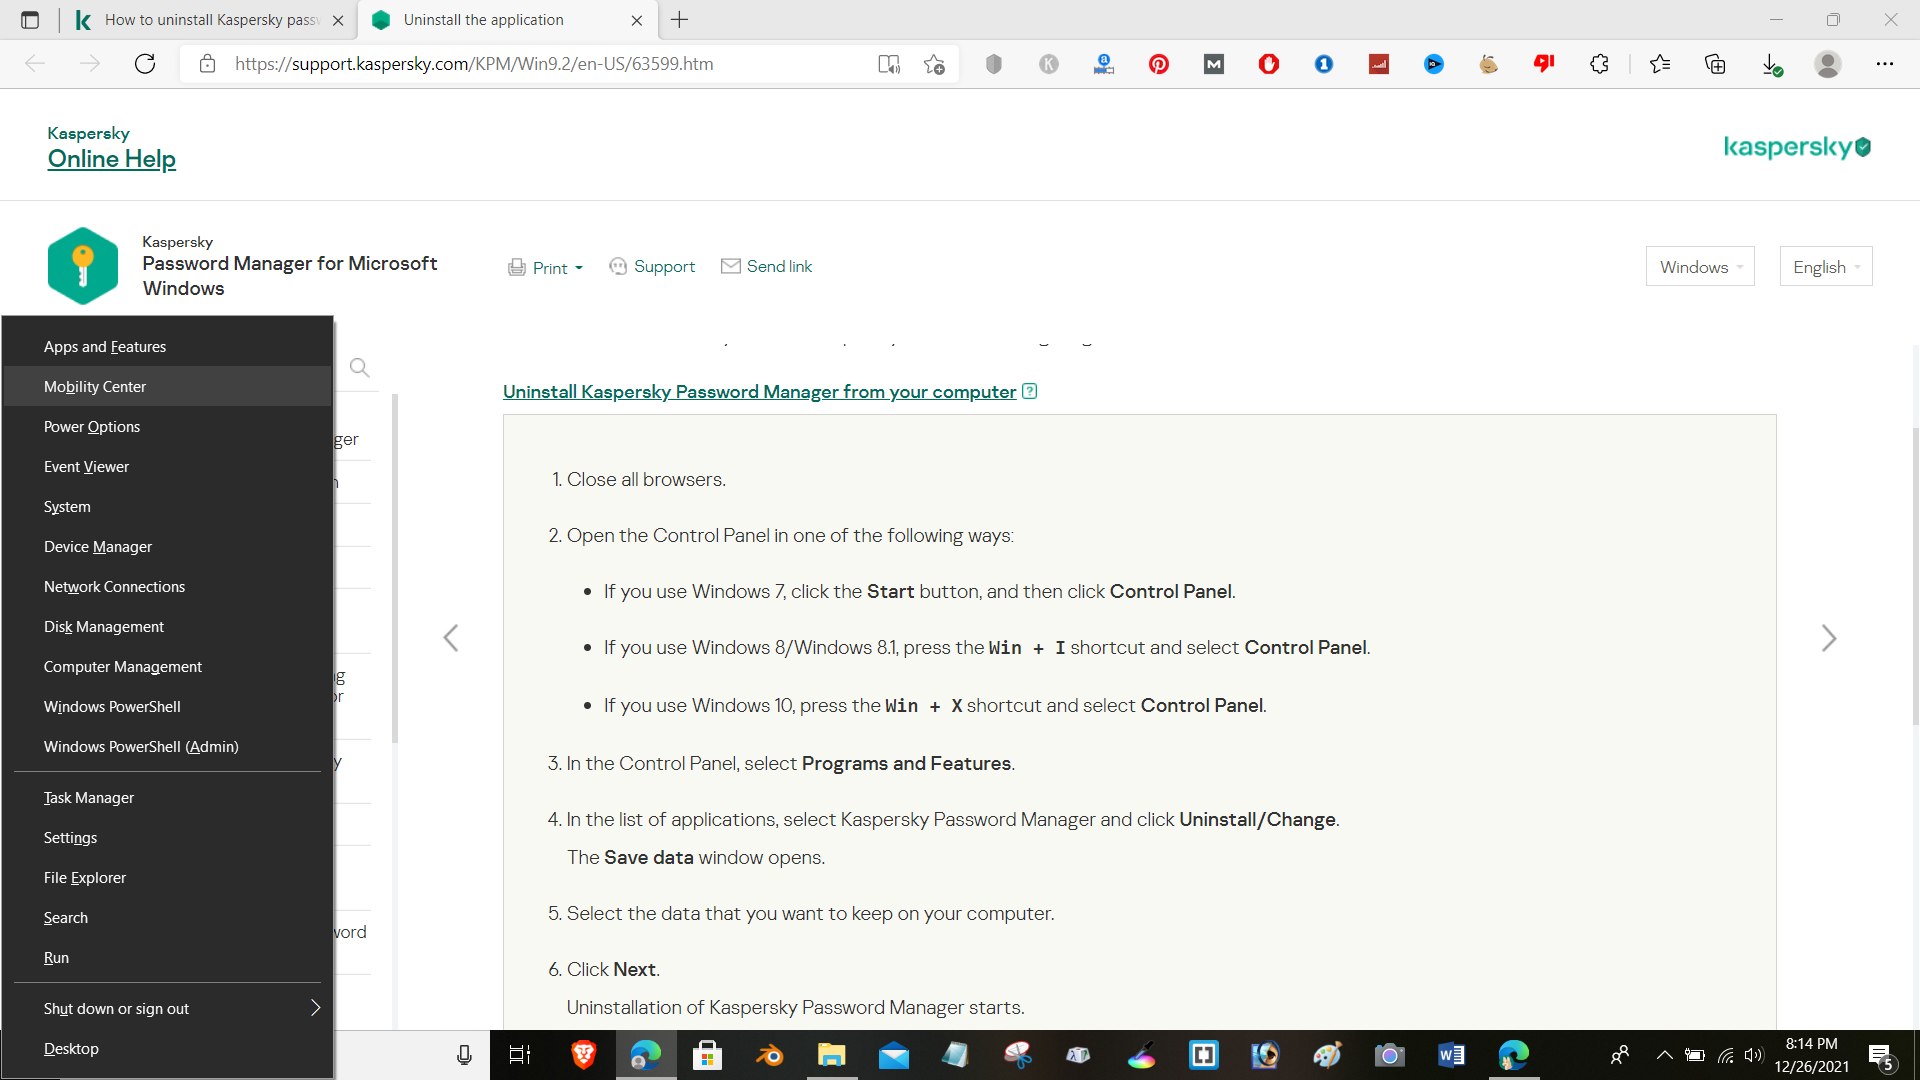Select File Explorer in Win+X menu
Screen dimensions: 1920x1080
(x=168, y=877)
